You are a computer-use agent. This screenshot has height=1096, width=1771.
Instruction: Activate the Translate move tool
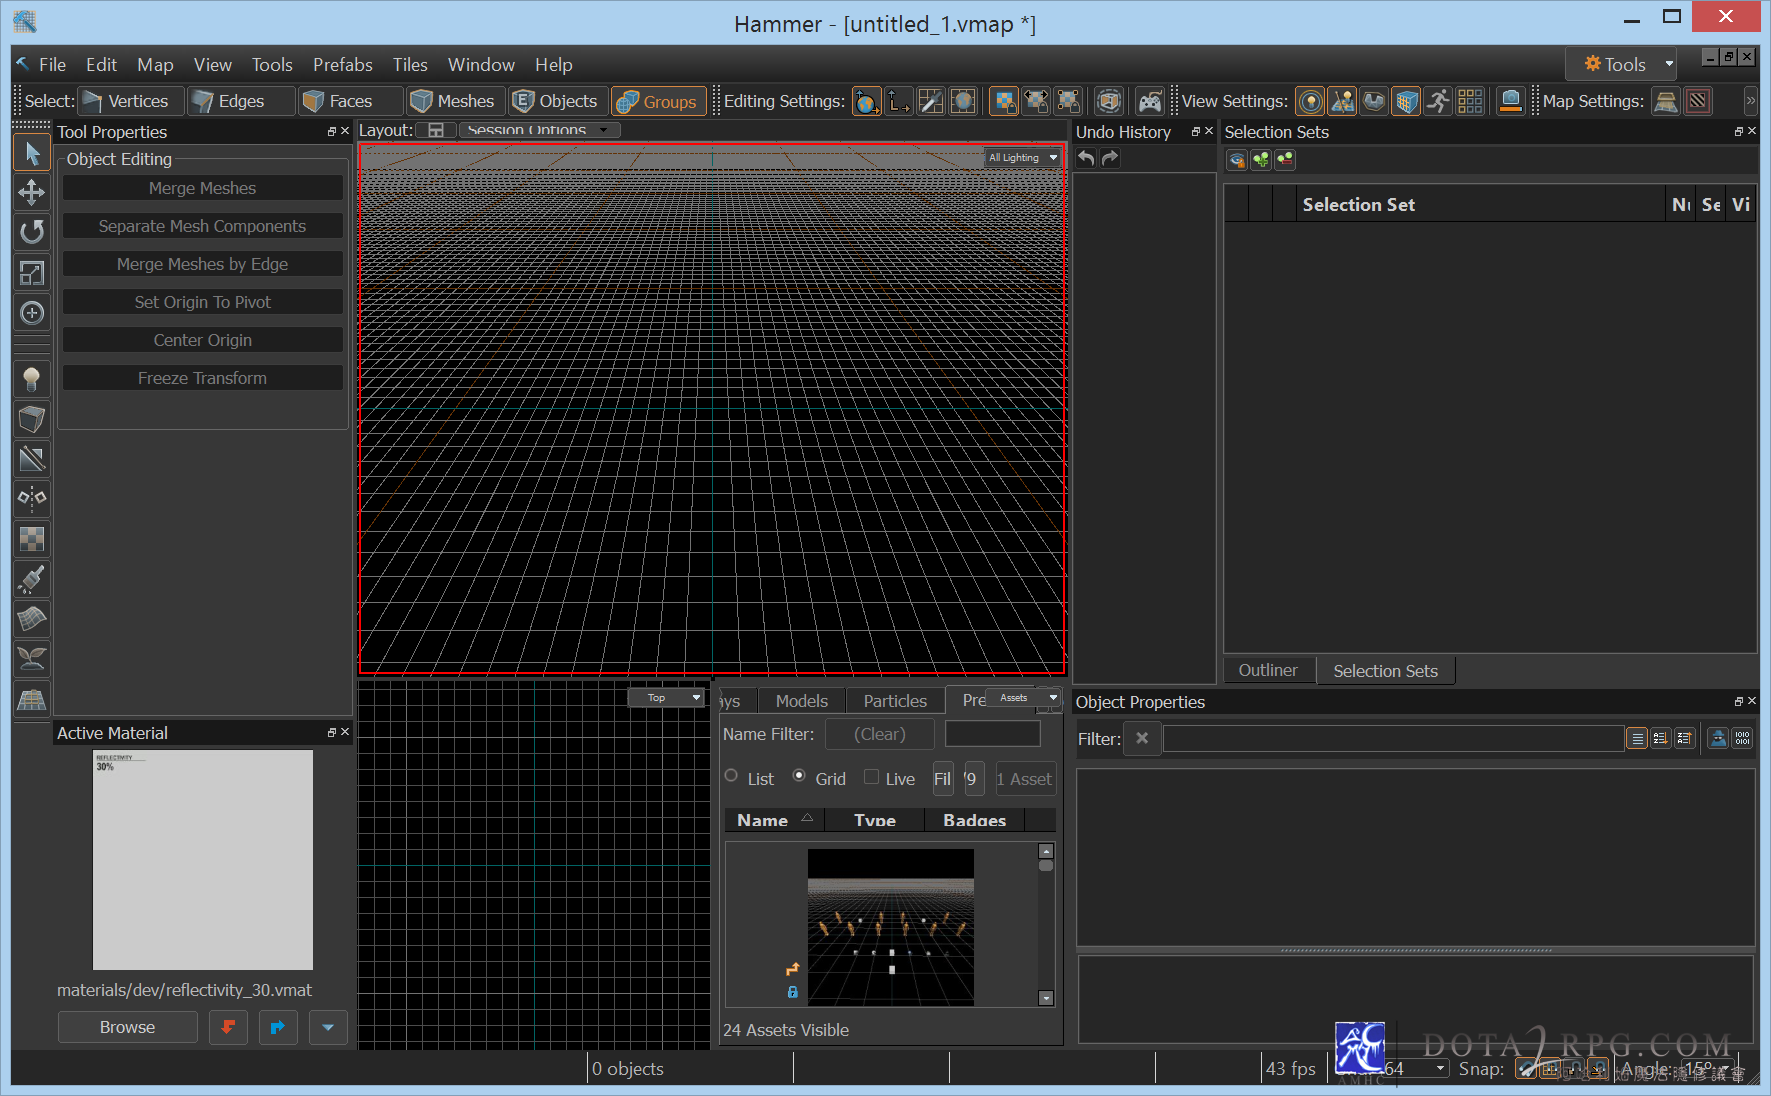tap(32, 192)
